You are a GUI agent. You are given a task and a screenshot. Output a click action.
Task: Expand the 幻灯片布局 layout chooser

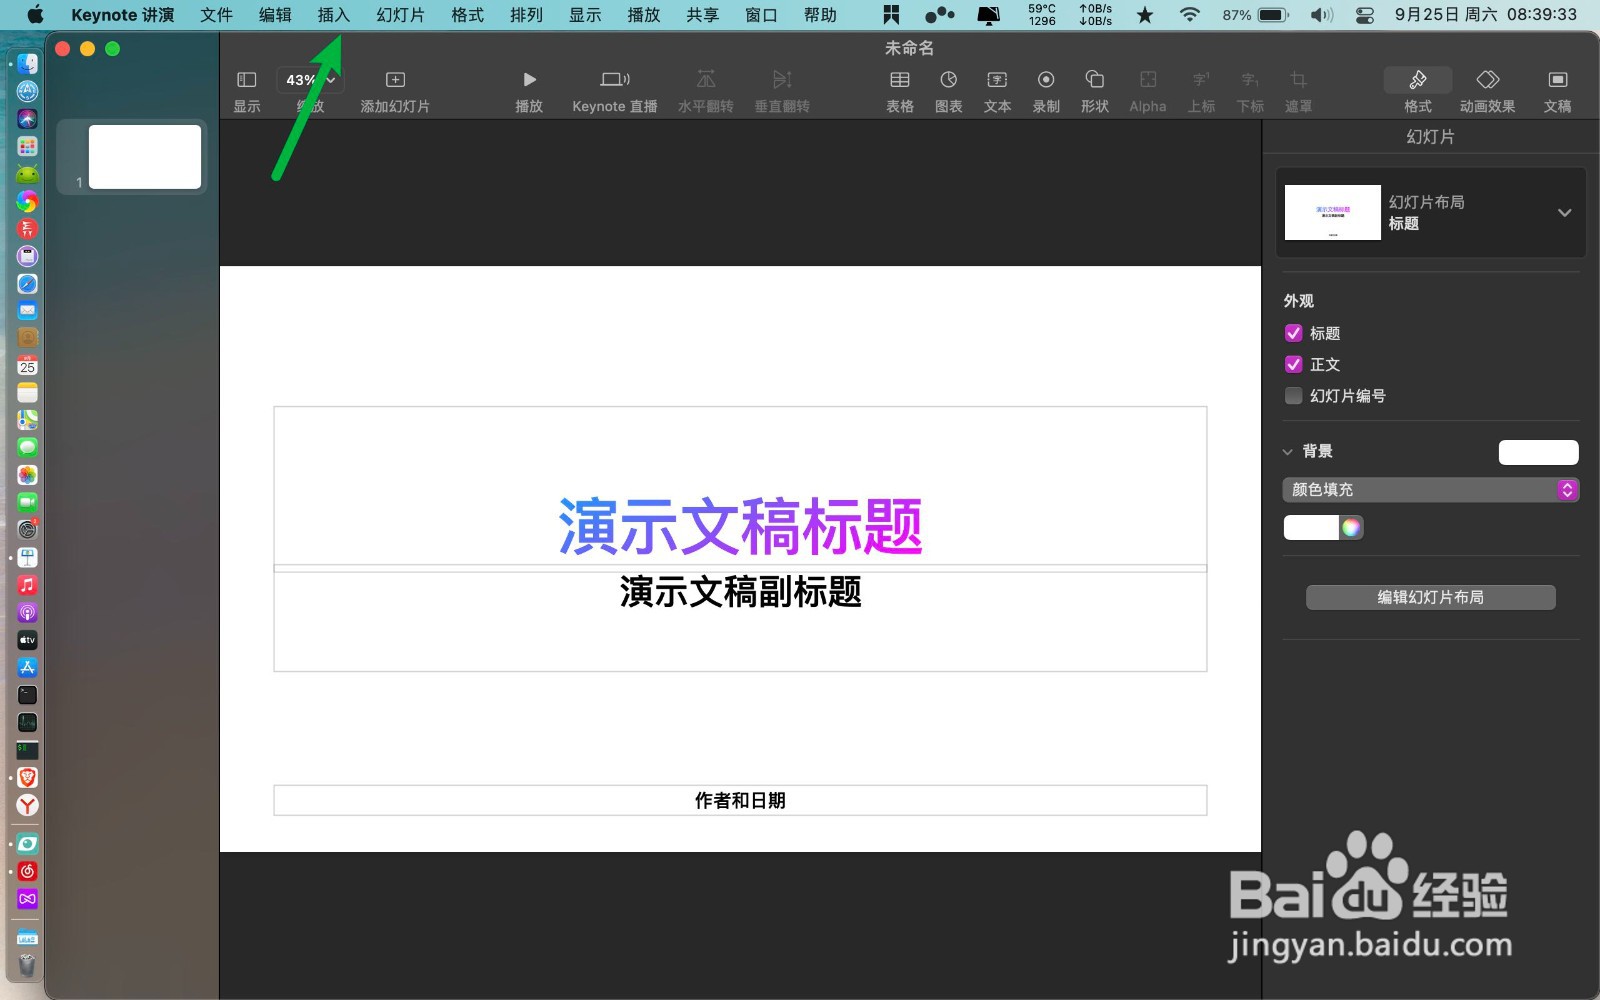[x=1431, y=212]
